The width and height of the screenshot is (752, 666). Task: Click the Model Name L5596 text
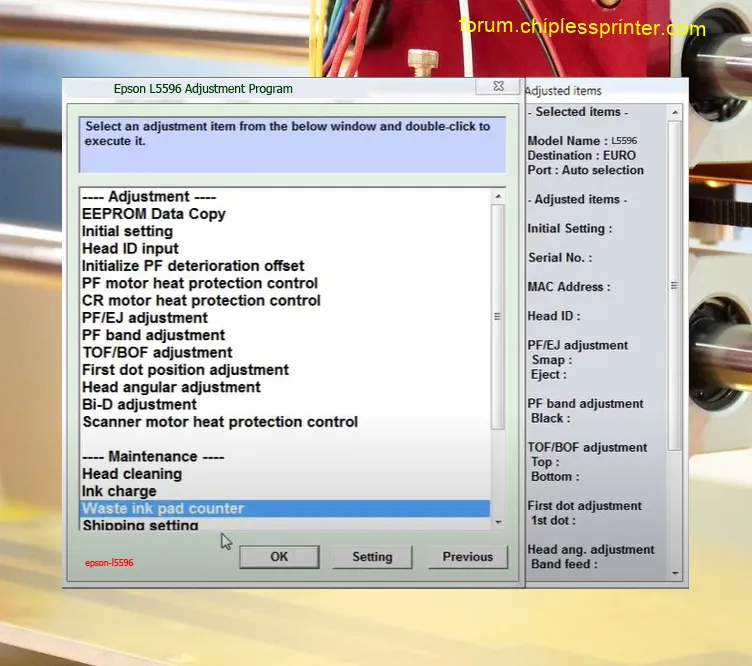pyautogui.click(x=582, y=140)
